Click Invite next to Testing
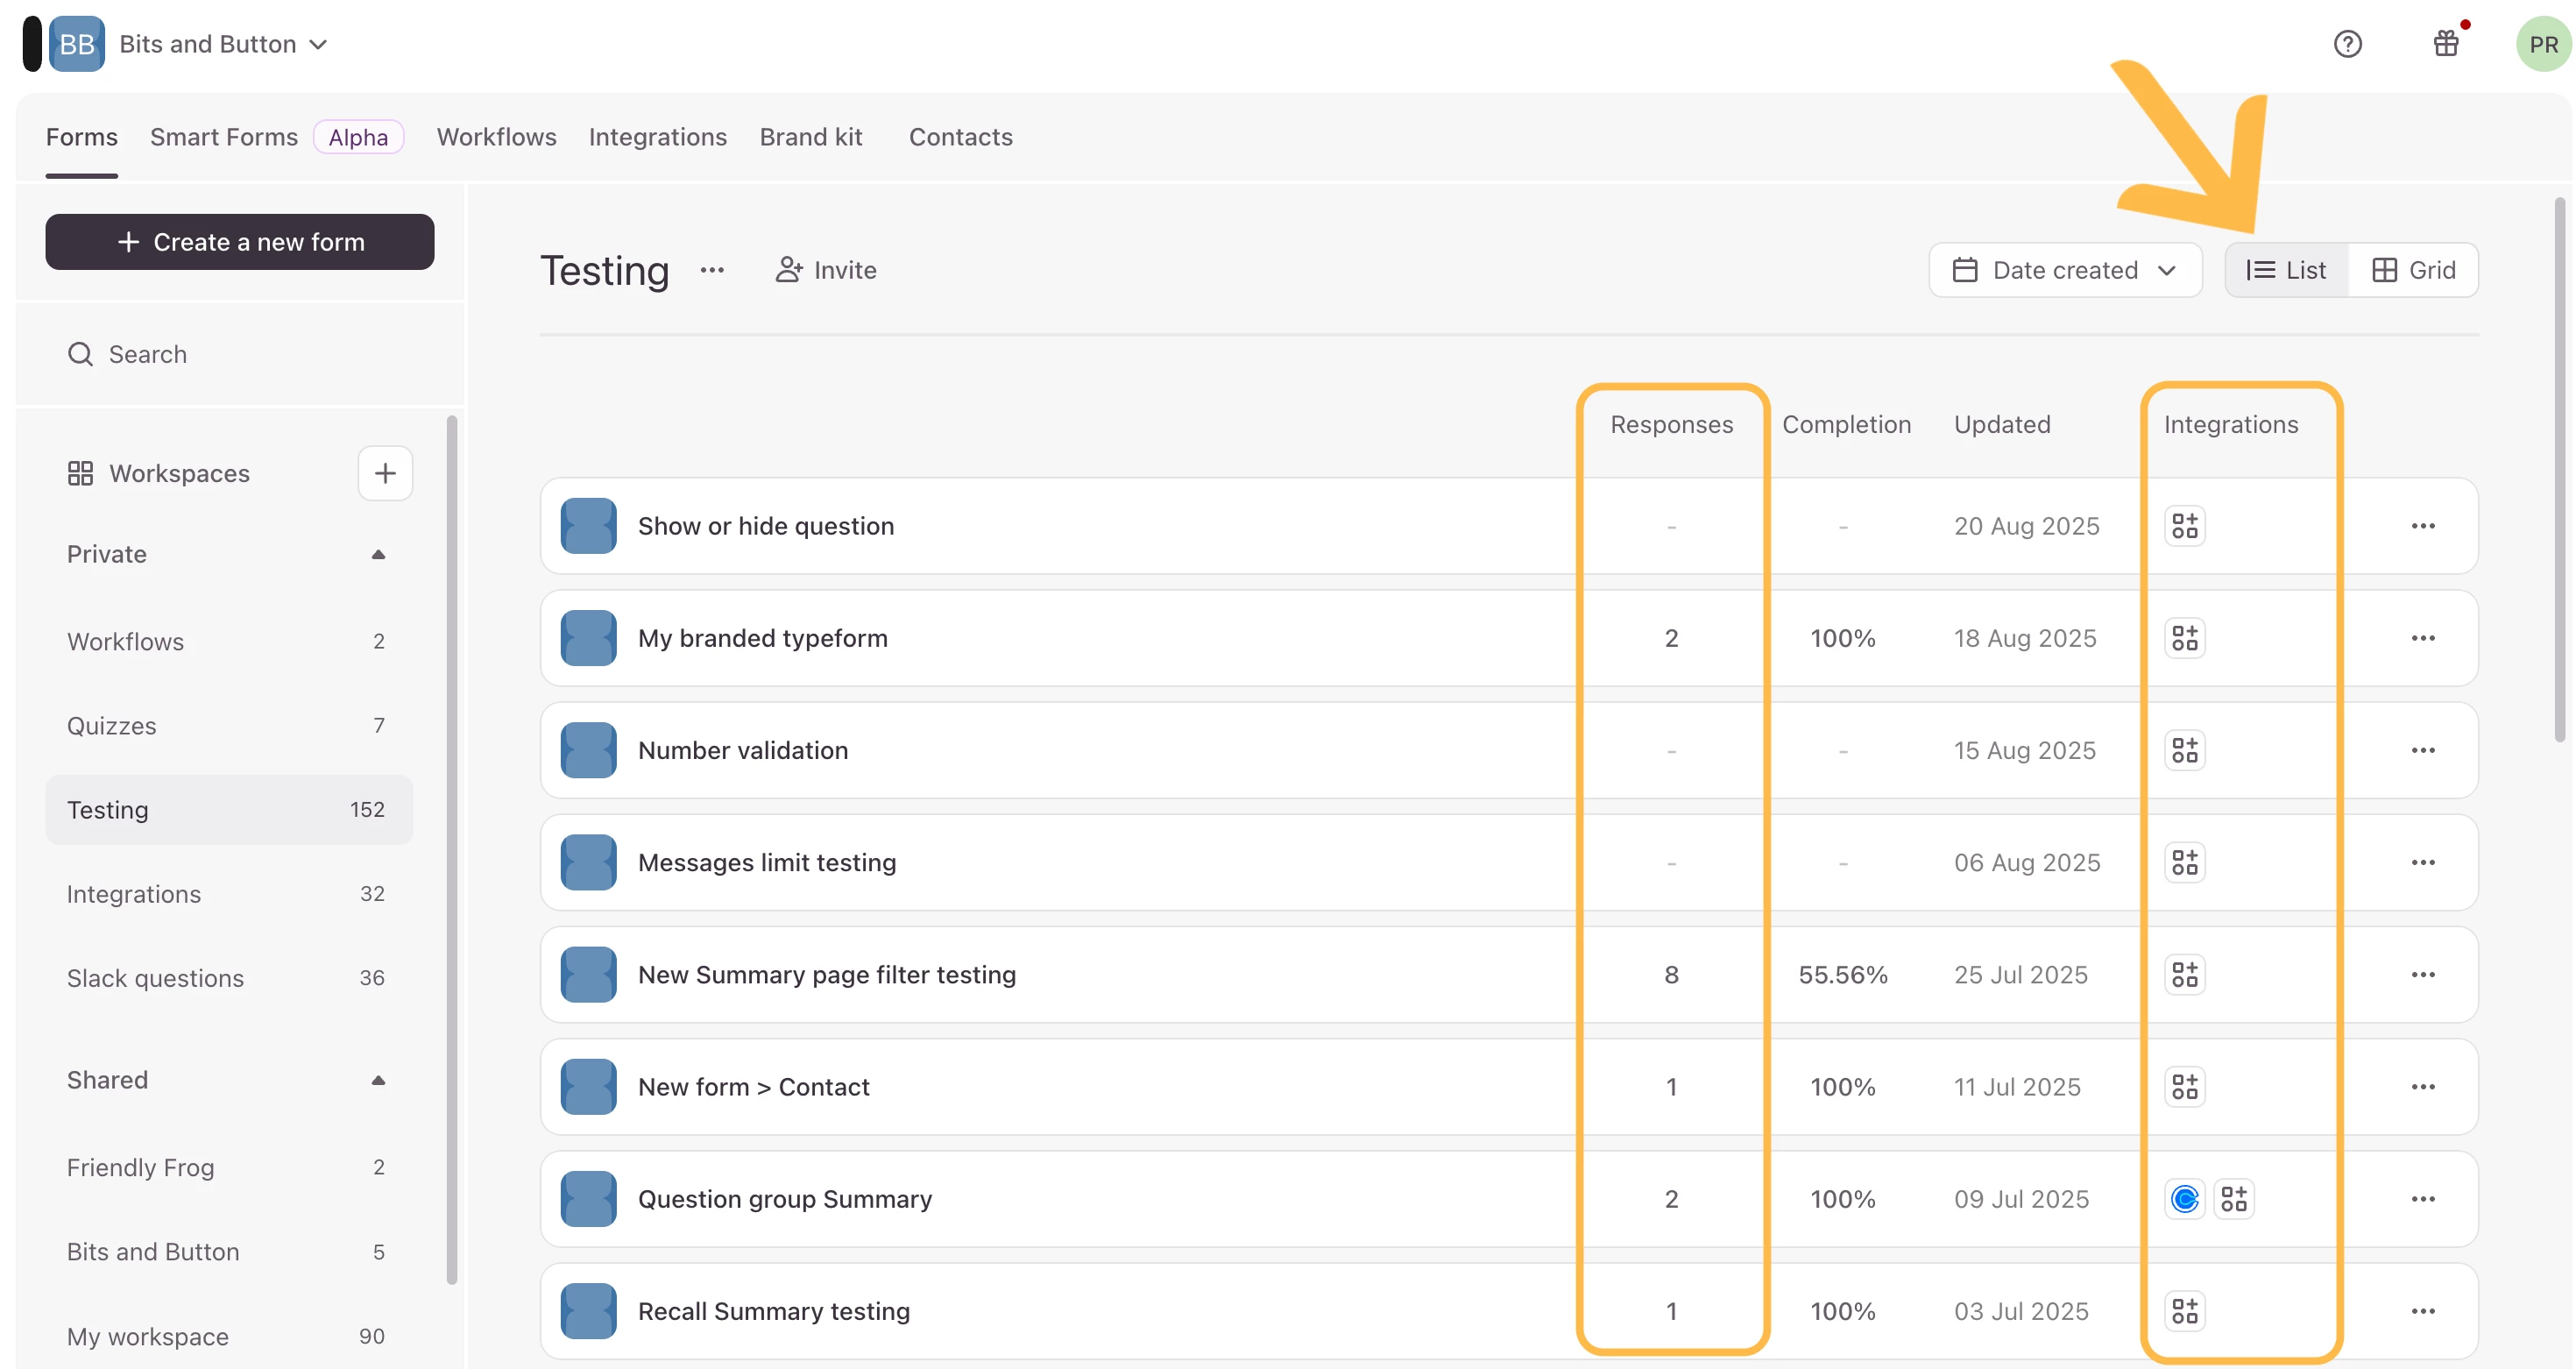The image size is (2576, 1369). [x=826, y=270]
